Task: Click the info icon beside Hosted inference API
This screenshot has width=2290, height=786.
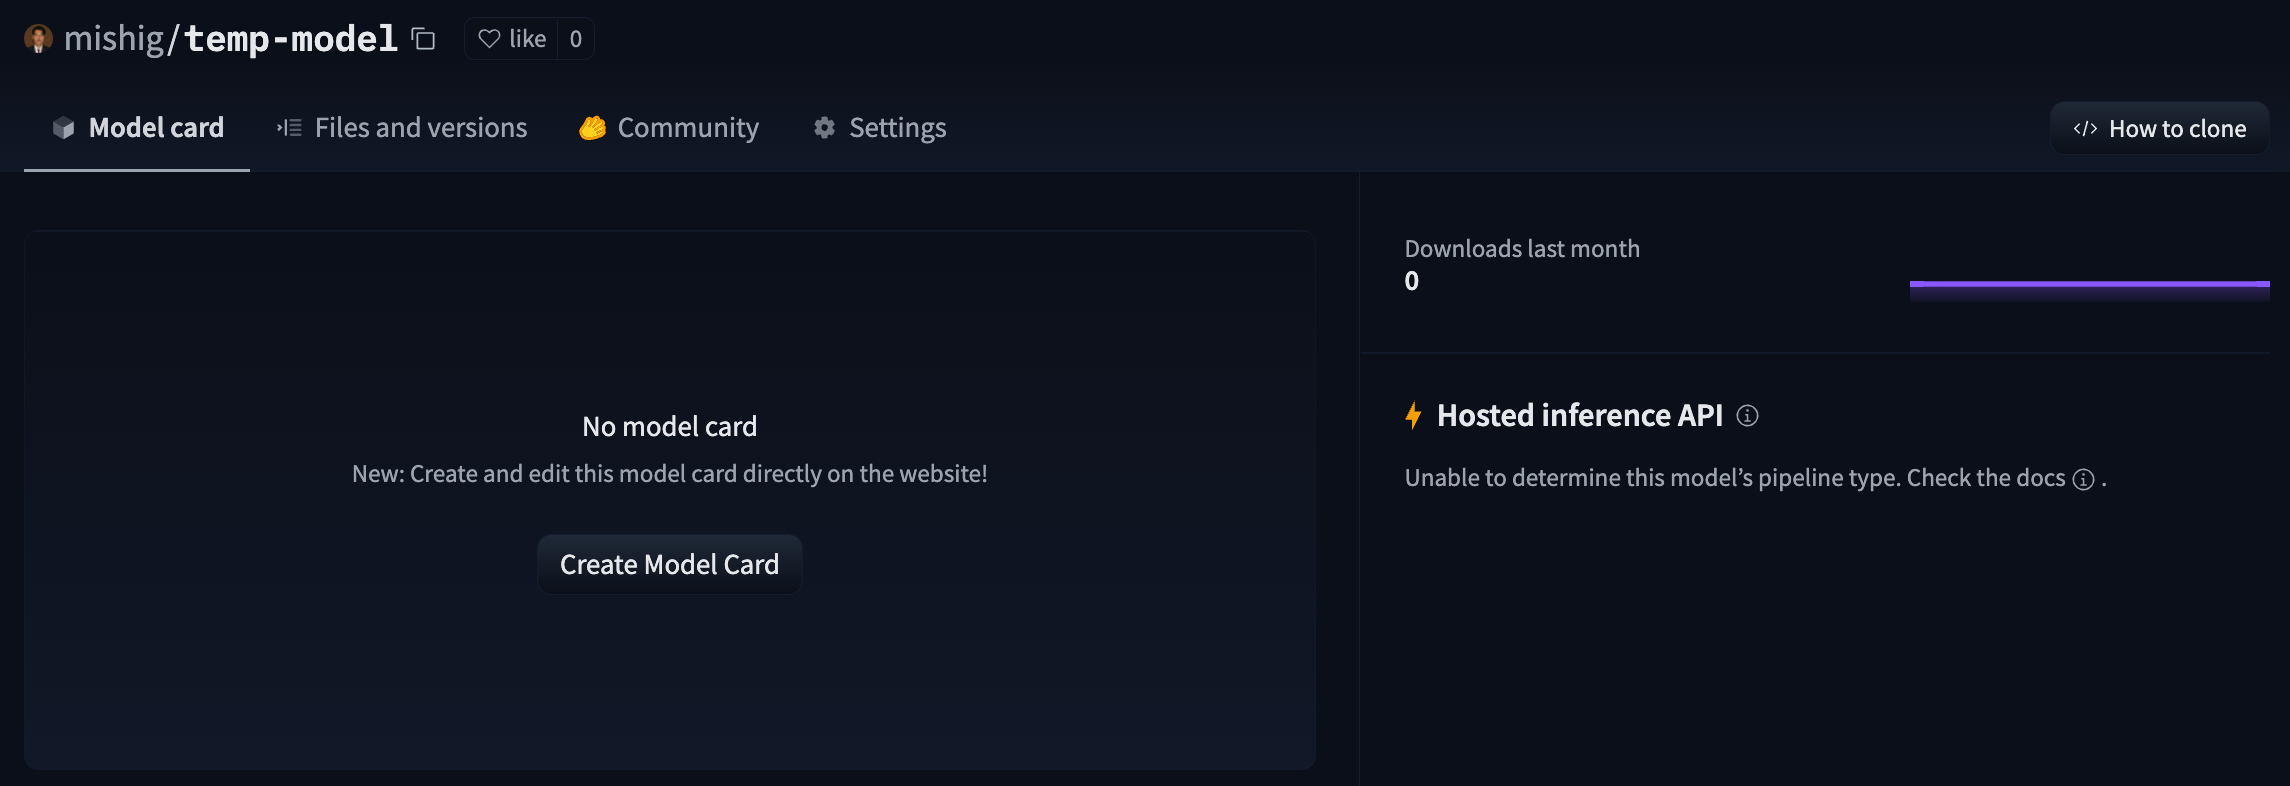Action: 1747,416
